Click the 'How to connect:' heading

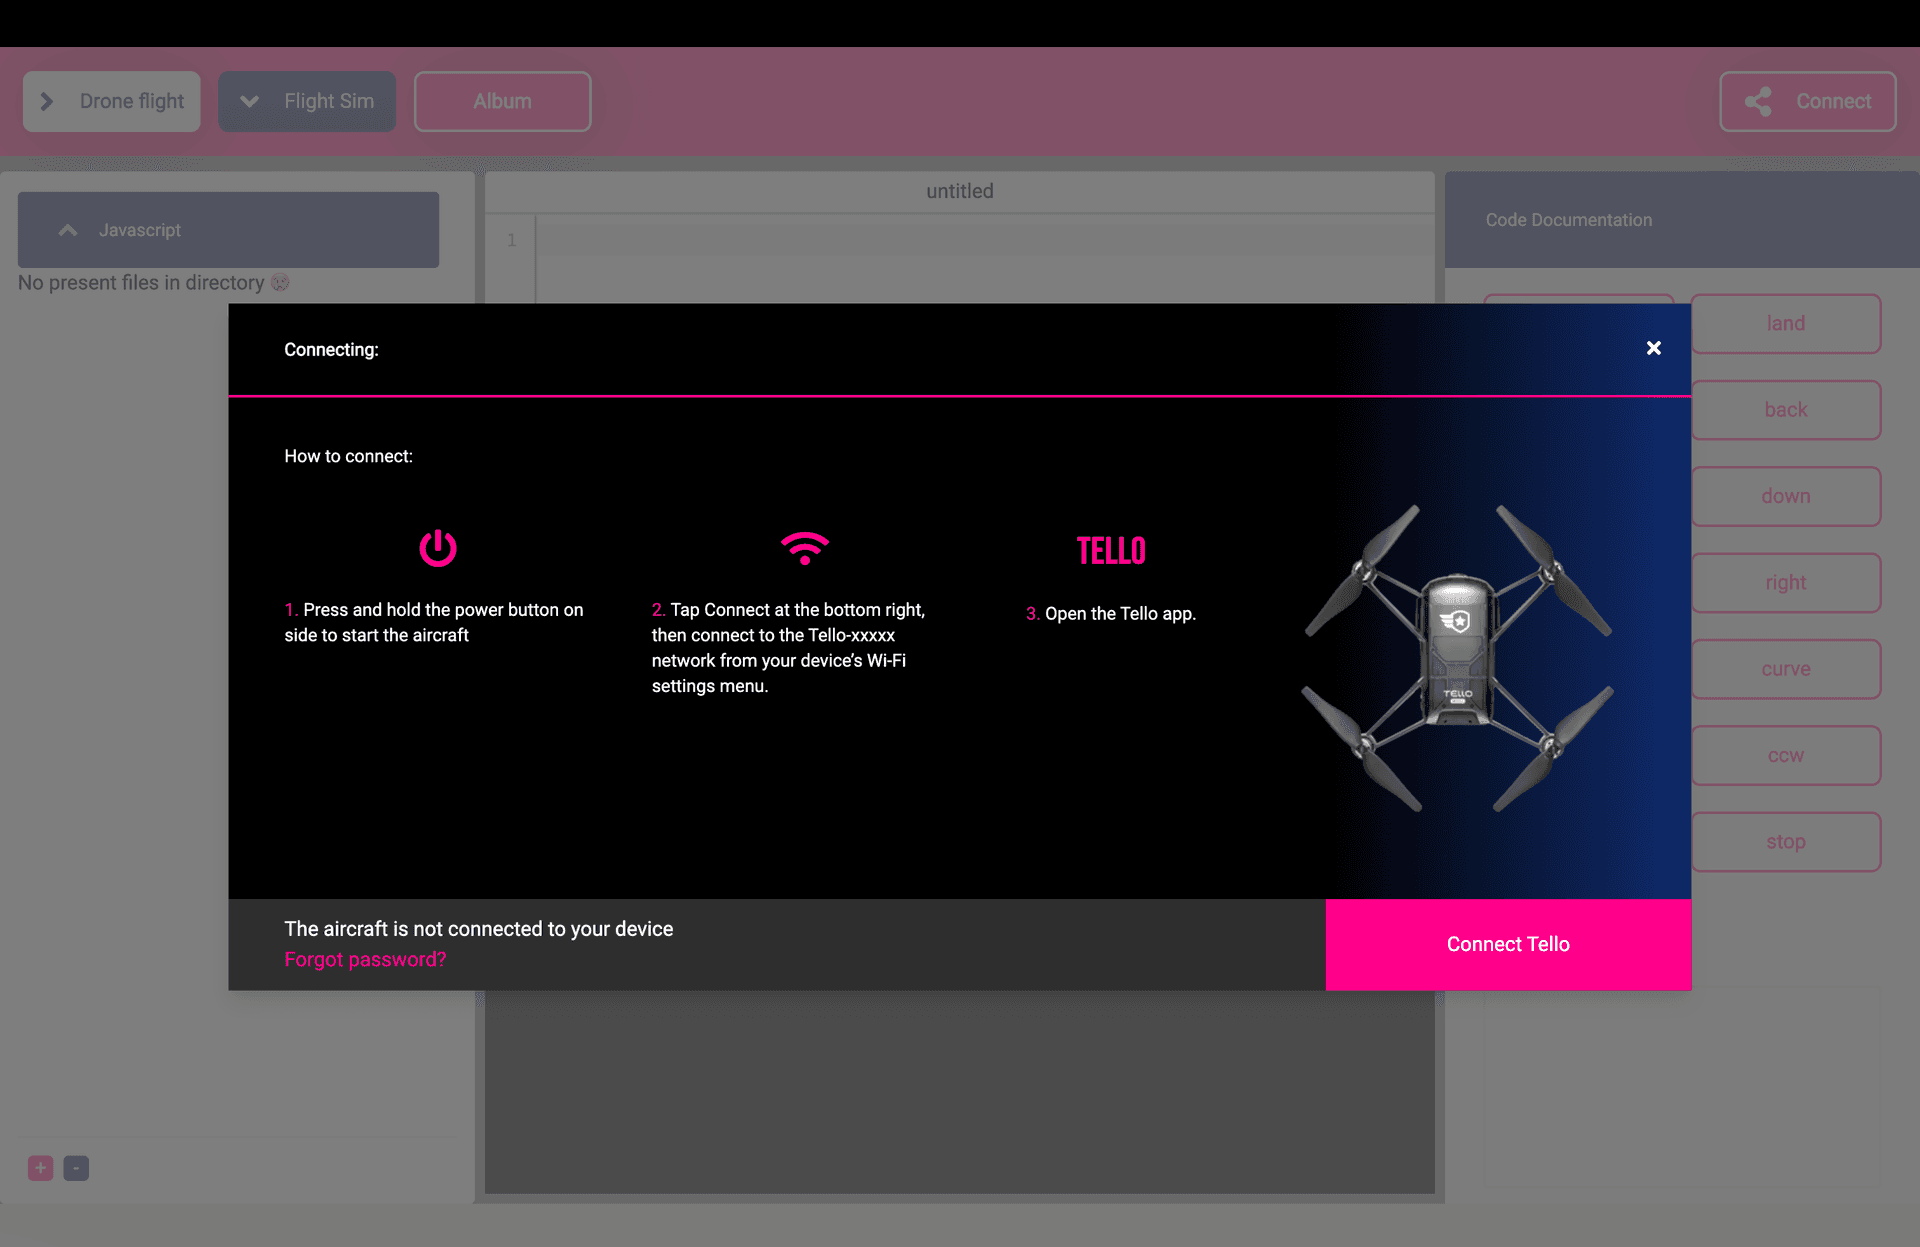pos(348,456)
